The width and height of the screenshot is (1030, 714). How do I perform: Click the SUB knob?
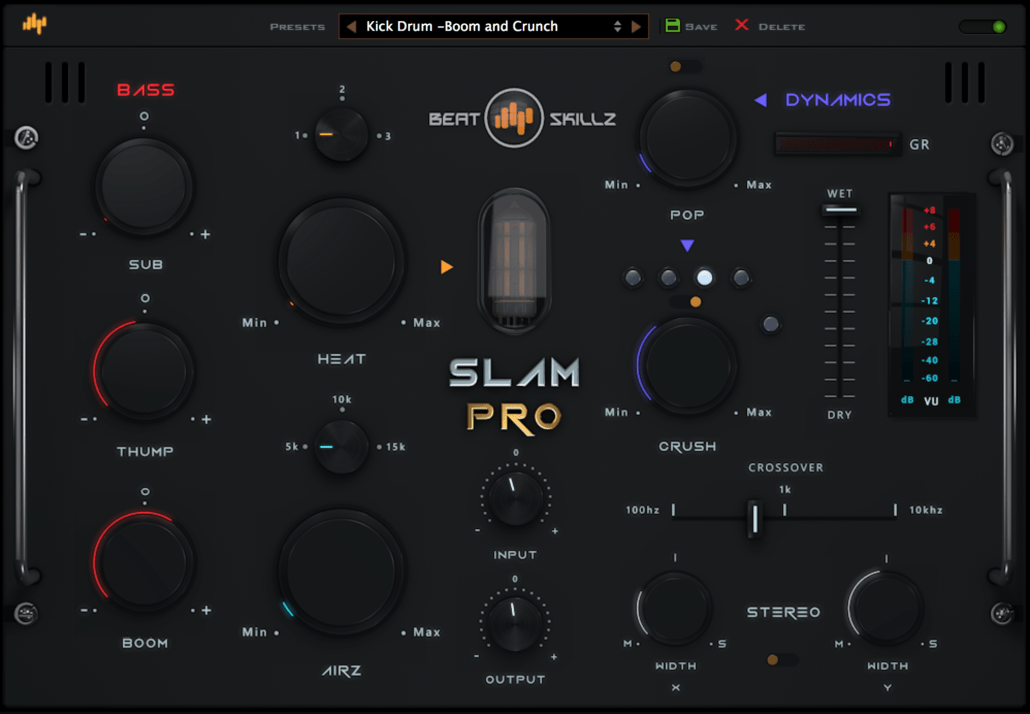point(143,187)
